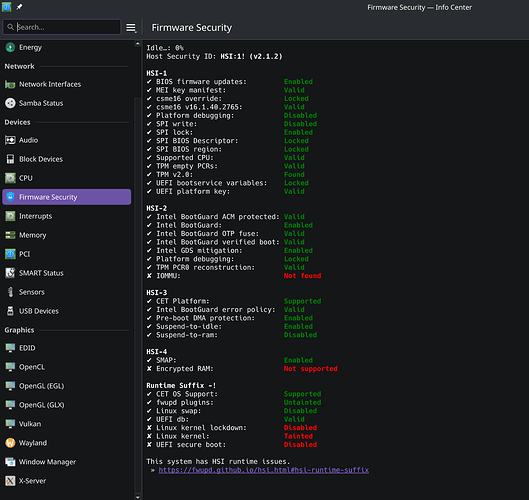Click the pin window icon in titlebar
This screenshot has height=500, width=529.
(x=19, y=7)
